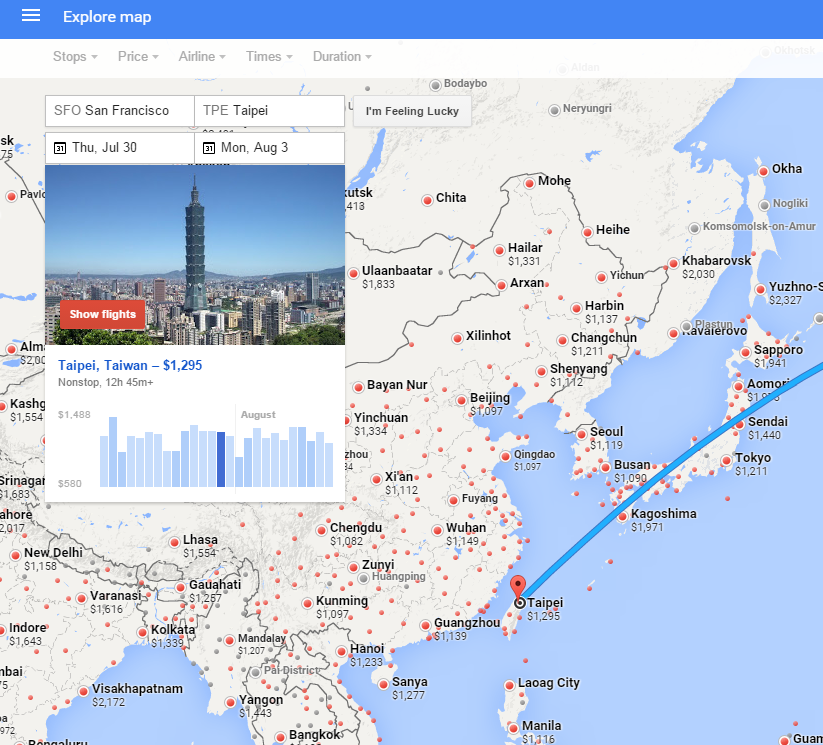Select the Hanoi map marker

(x=341, y=652)
